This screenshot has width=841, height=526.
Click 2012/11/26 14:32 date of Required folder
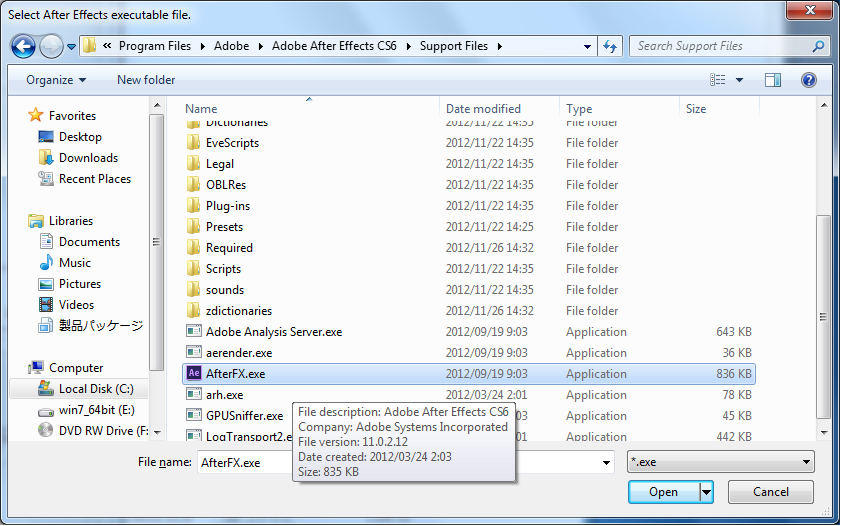(x=489, y=248)
